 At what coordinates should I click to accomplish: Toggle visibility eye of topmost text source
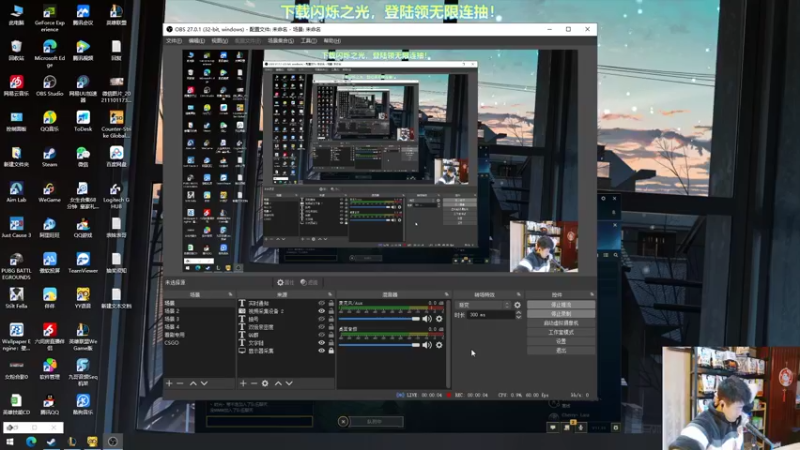[321, 303]
